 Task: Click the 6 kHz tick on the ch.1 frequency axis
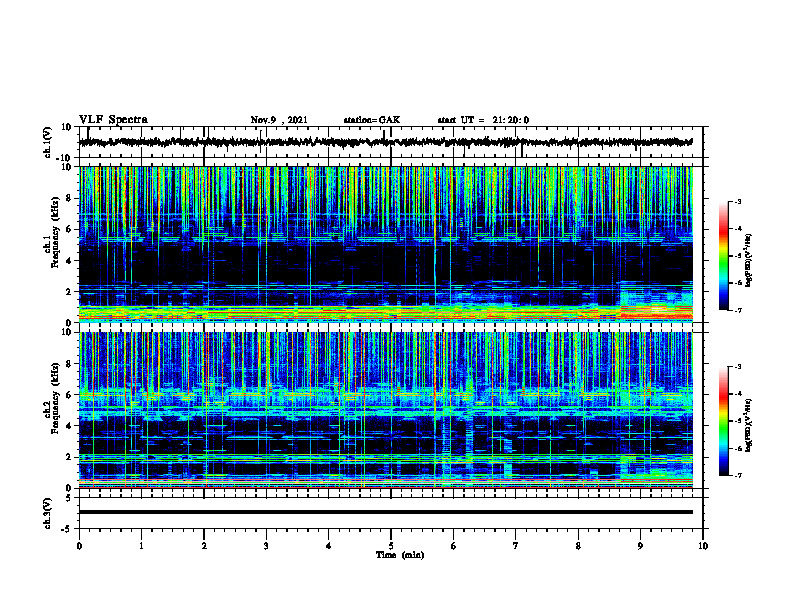69,230
